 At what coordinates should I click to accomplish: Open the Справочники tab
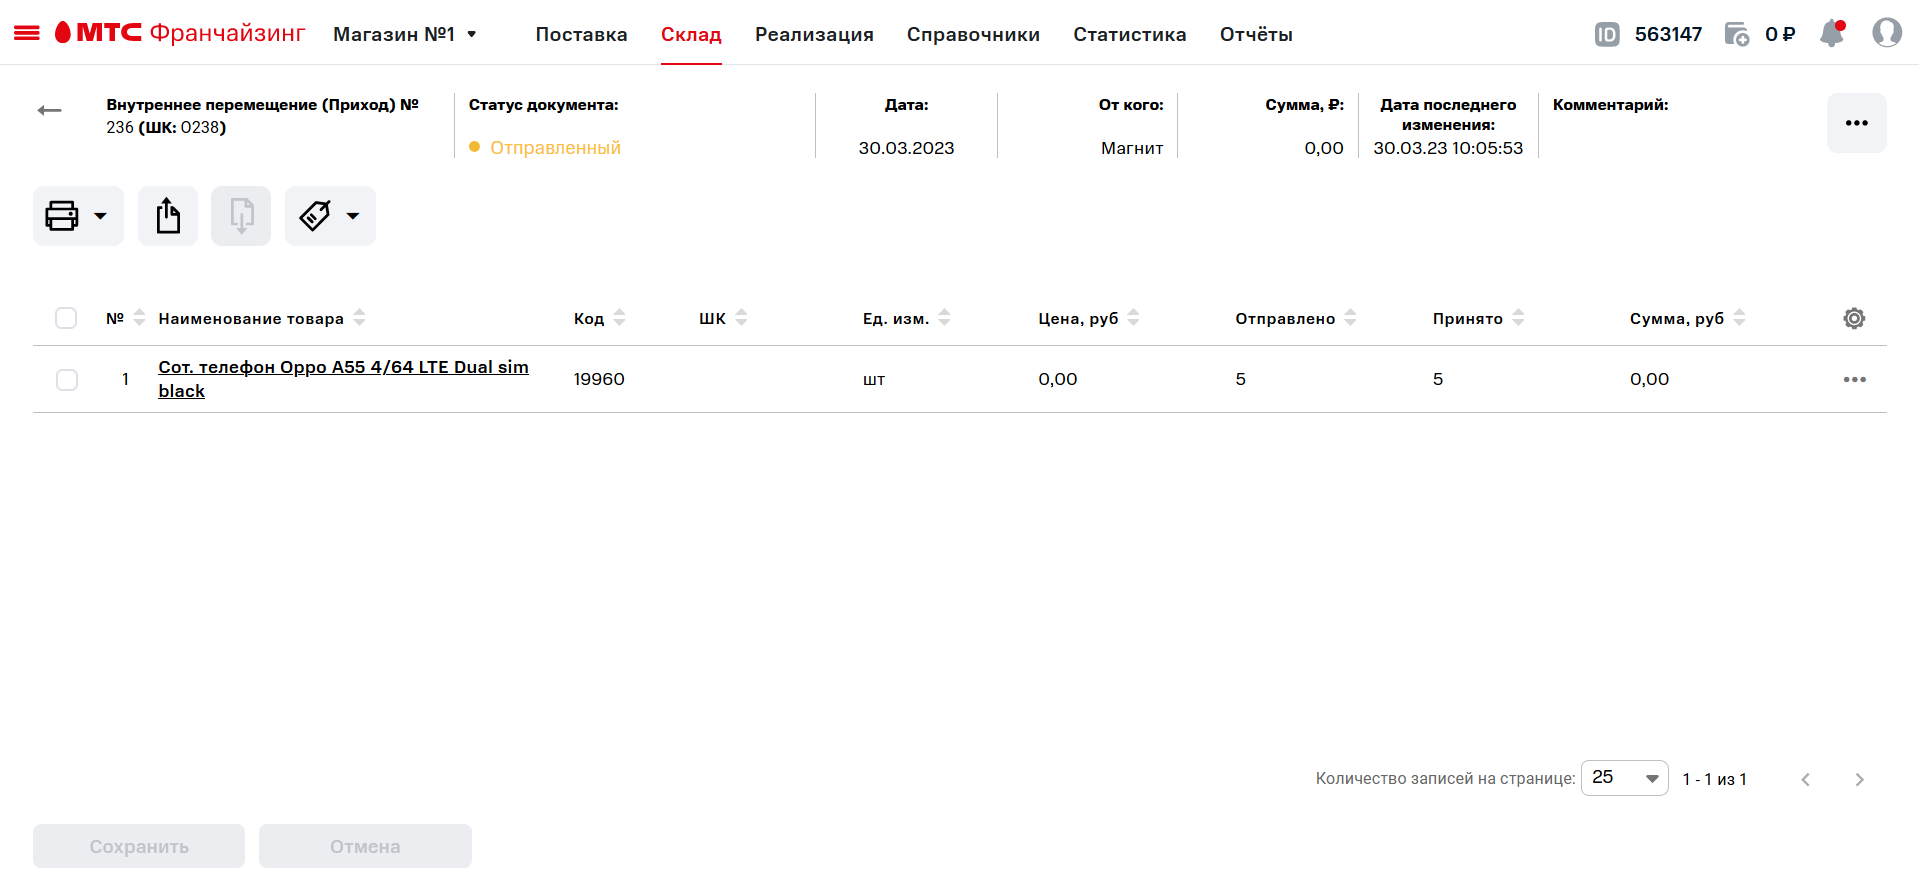[973, 34]
